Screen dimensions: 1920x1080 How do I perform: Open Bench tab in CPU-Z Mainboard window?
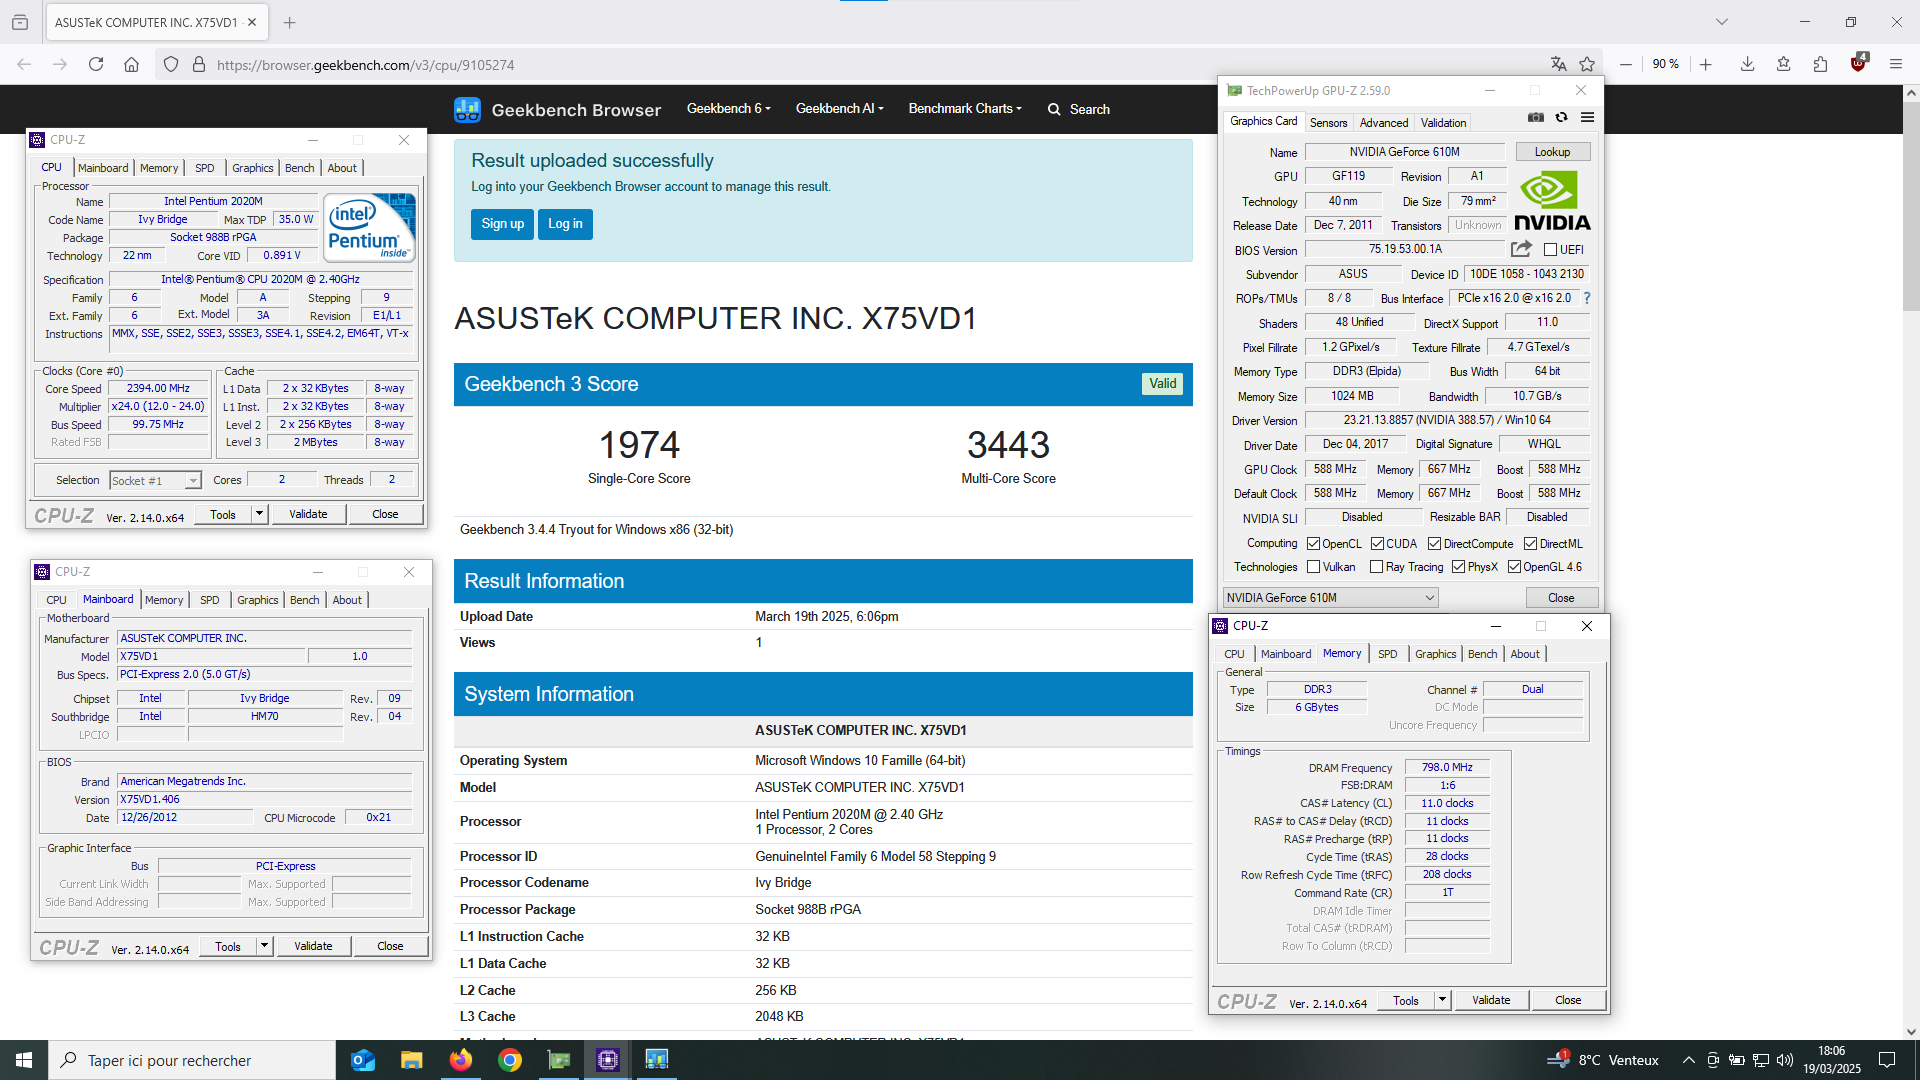304,600
